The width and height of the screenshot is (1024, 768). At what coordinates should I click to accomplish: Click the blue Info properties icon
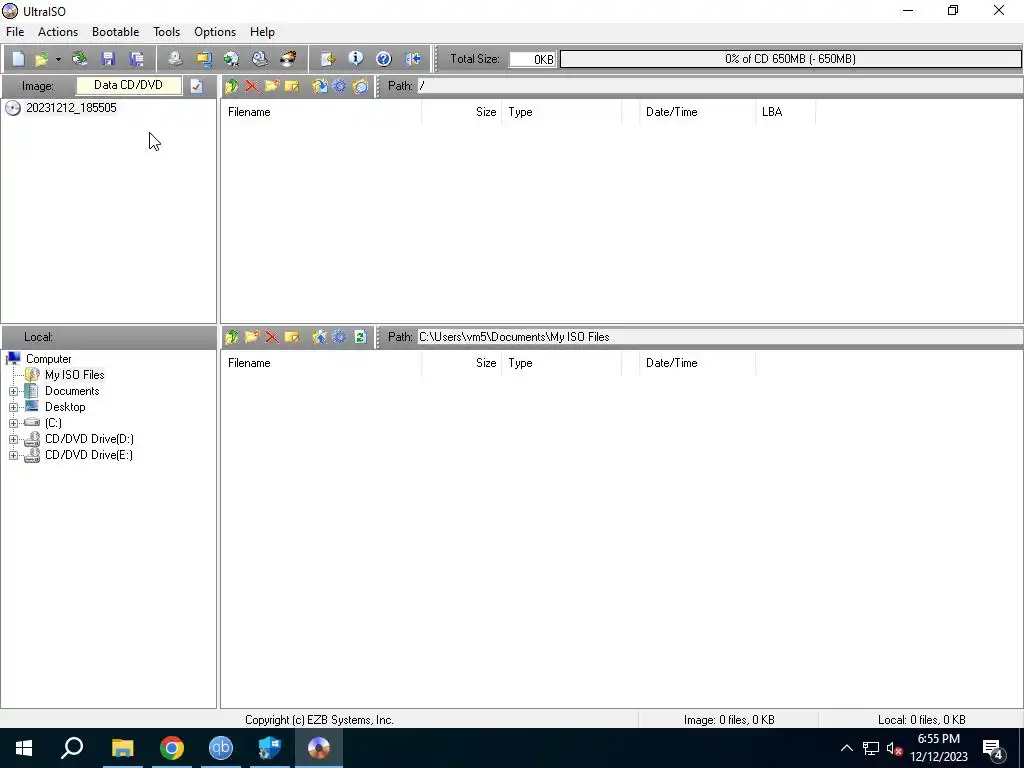356,59
